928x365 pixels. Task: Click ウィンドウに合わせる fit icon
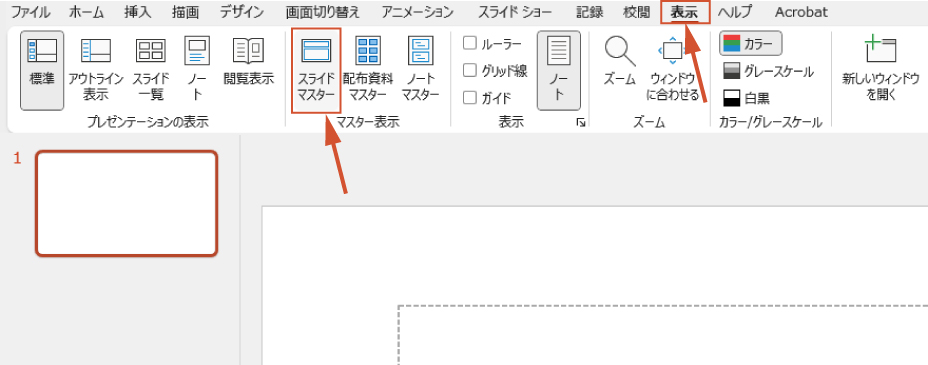[672, 51]
